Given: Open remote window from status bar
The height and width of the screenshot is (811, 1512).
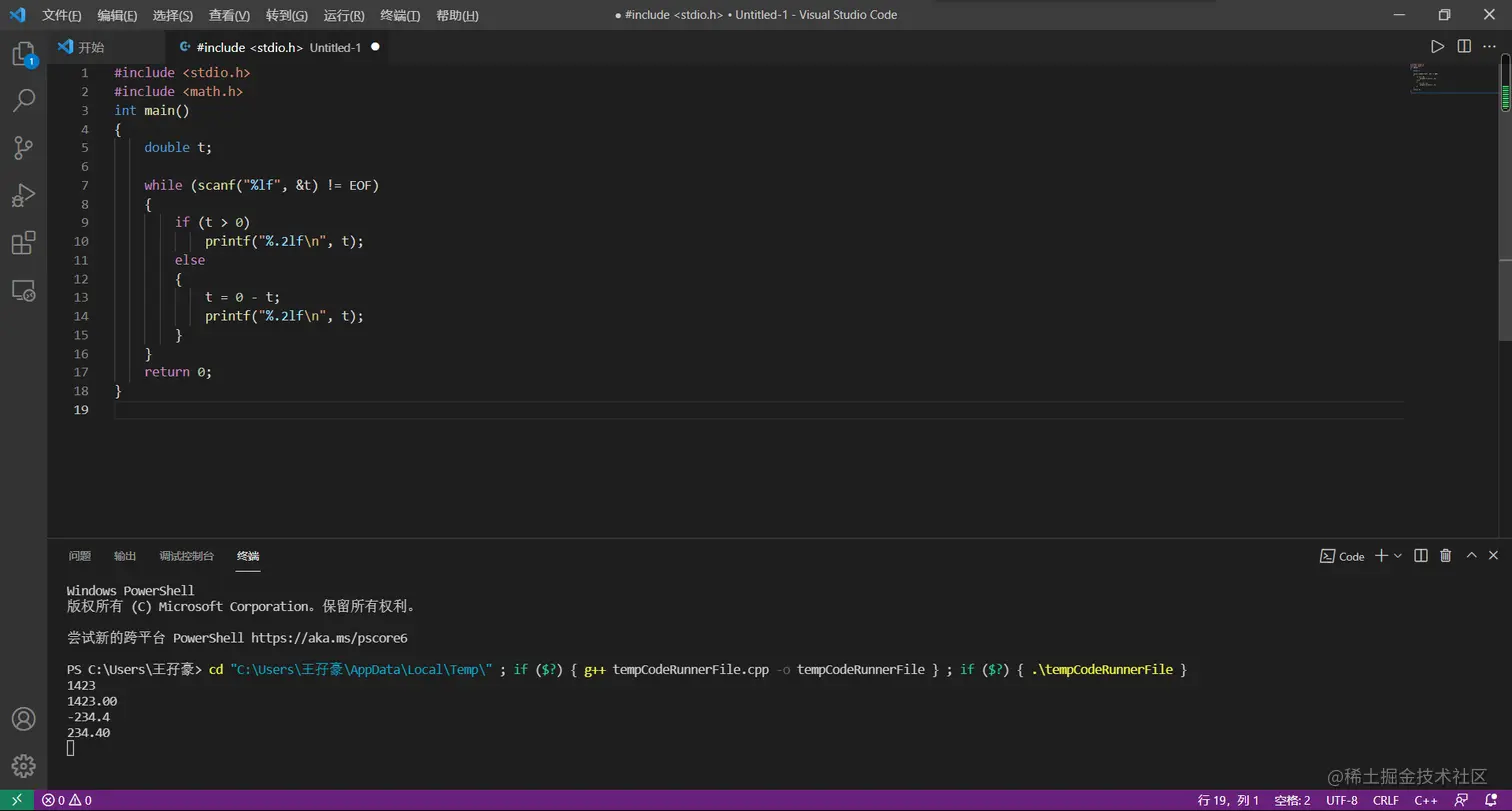Looking at the screenshot, I should click(16, 800).
